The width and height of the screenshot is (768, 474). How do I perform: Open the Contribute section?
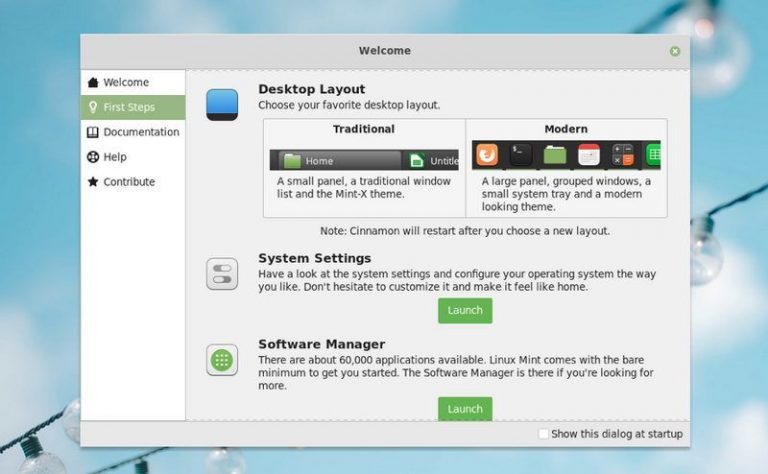click(129, 182)
